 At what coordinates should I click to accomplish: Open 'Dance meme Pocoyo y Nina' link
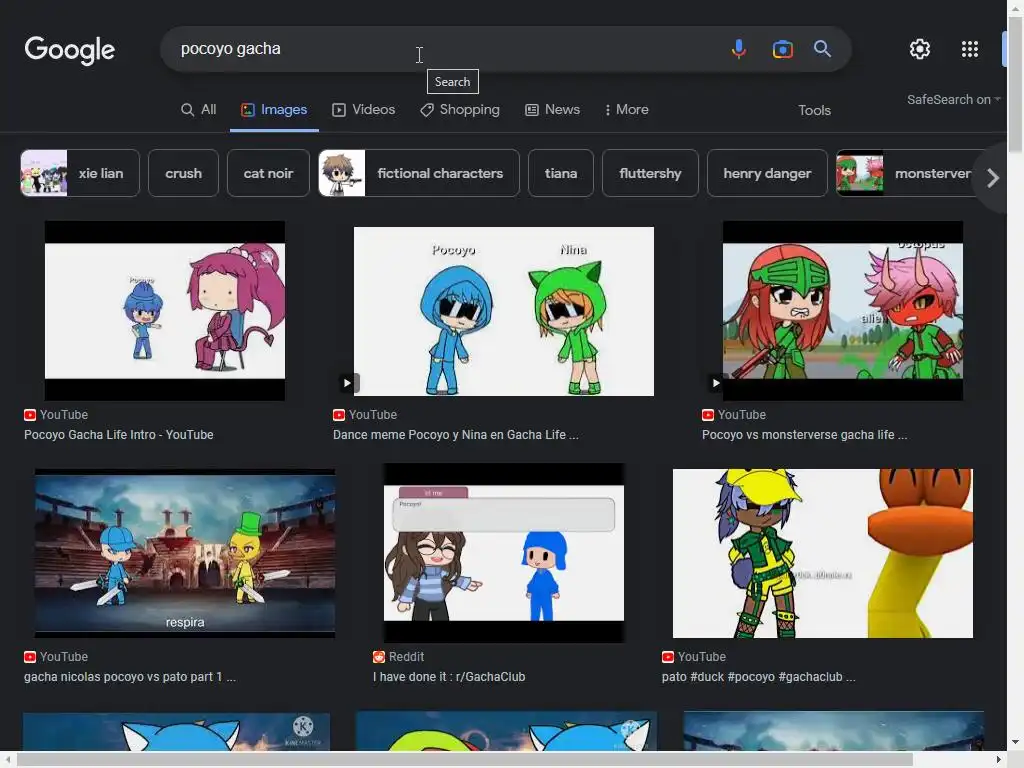(x=456, y=435)
